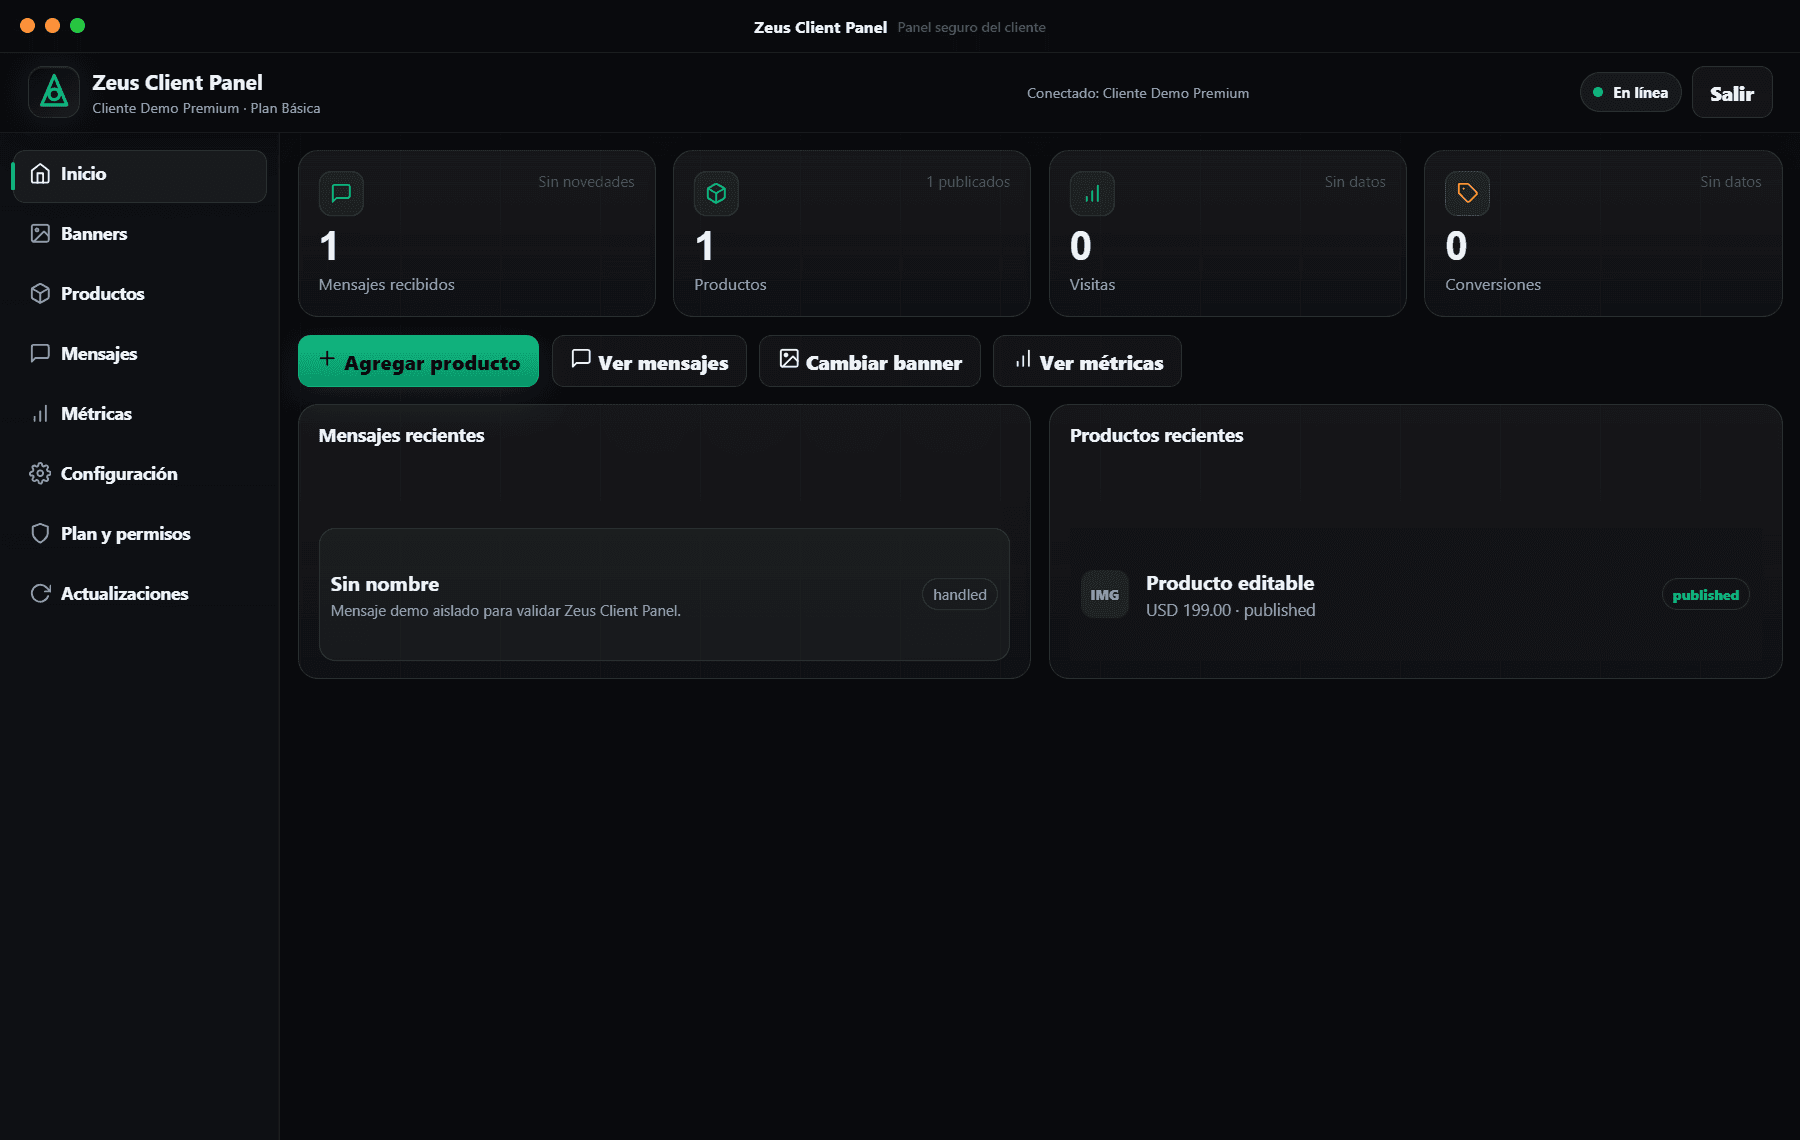Click the image icon on Cambiar banner
Image resolution: width=1800 pixels, height=1140 pixels.
789,359
